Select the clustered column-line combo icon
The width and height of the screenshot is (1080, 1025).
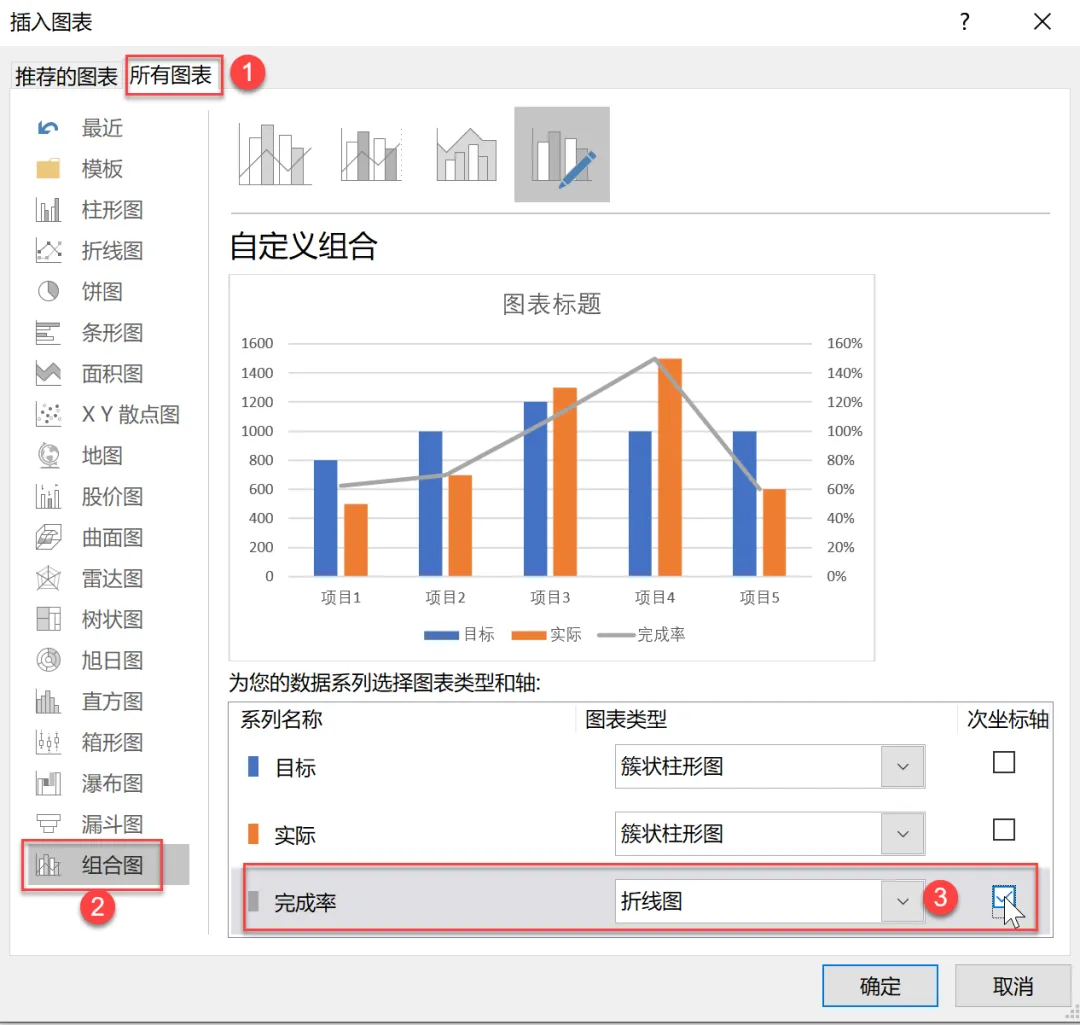(275, 154)
